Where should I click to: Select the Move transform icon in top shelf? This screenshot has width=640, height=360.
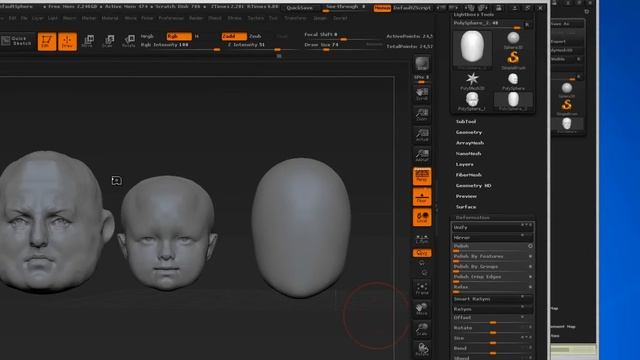pos(88,41)
